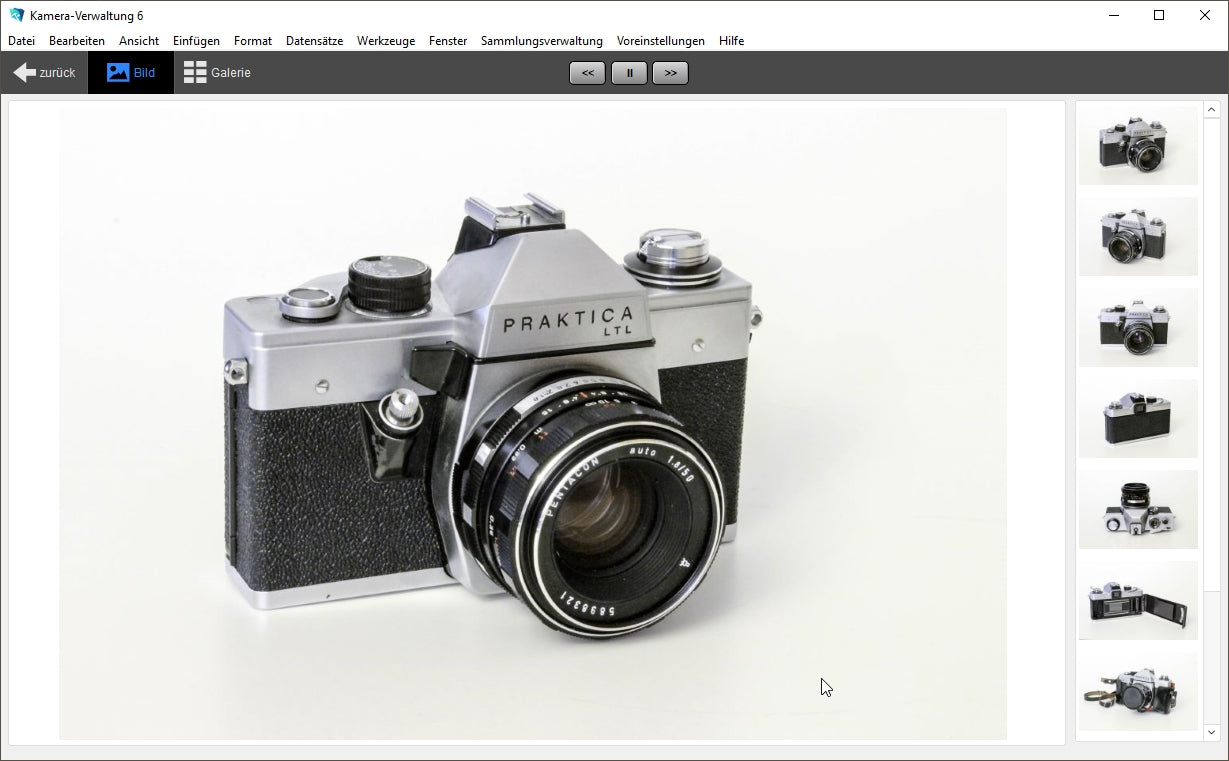Expand the Voreinstellungen menu
Screen dimensions: 1229x761
(x=660, y=41)
